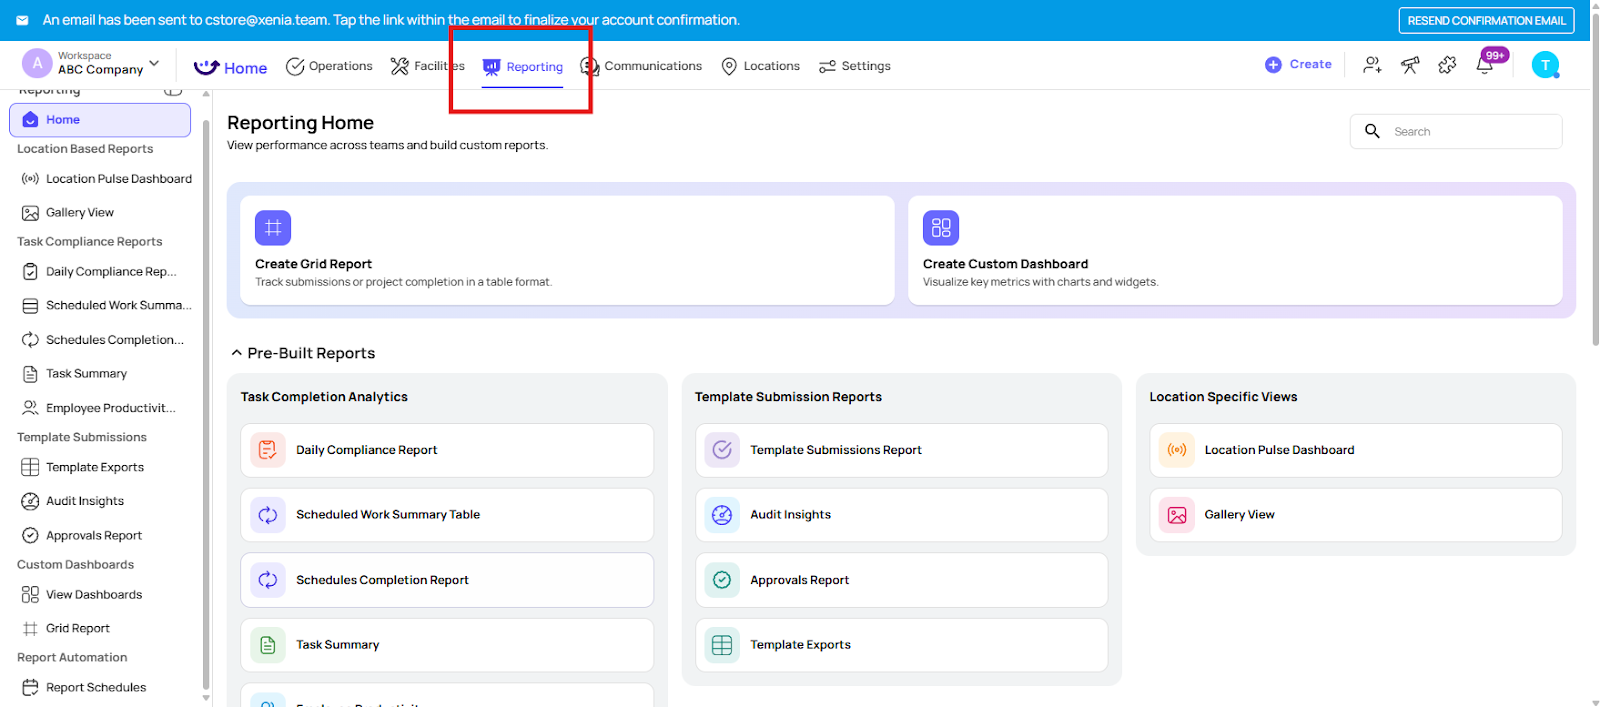Click the Create Grid Report icon

(273, 228)
